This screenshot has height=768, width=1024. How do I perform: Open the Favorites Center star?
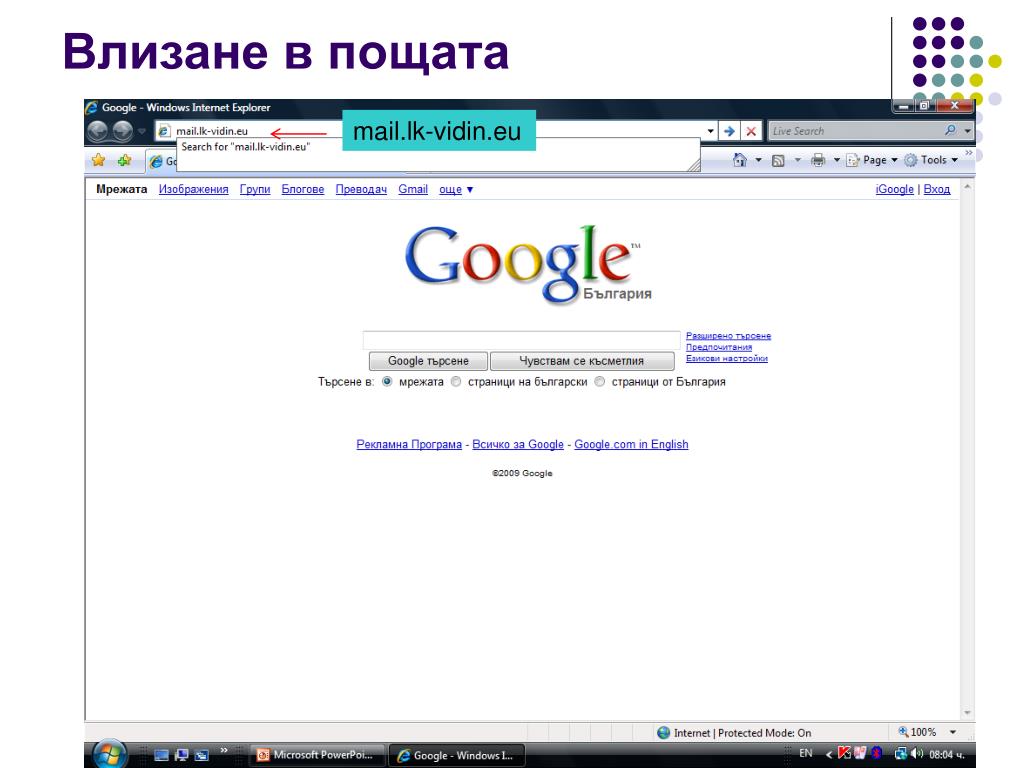[99, 160]
